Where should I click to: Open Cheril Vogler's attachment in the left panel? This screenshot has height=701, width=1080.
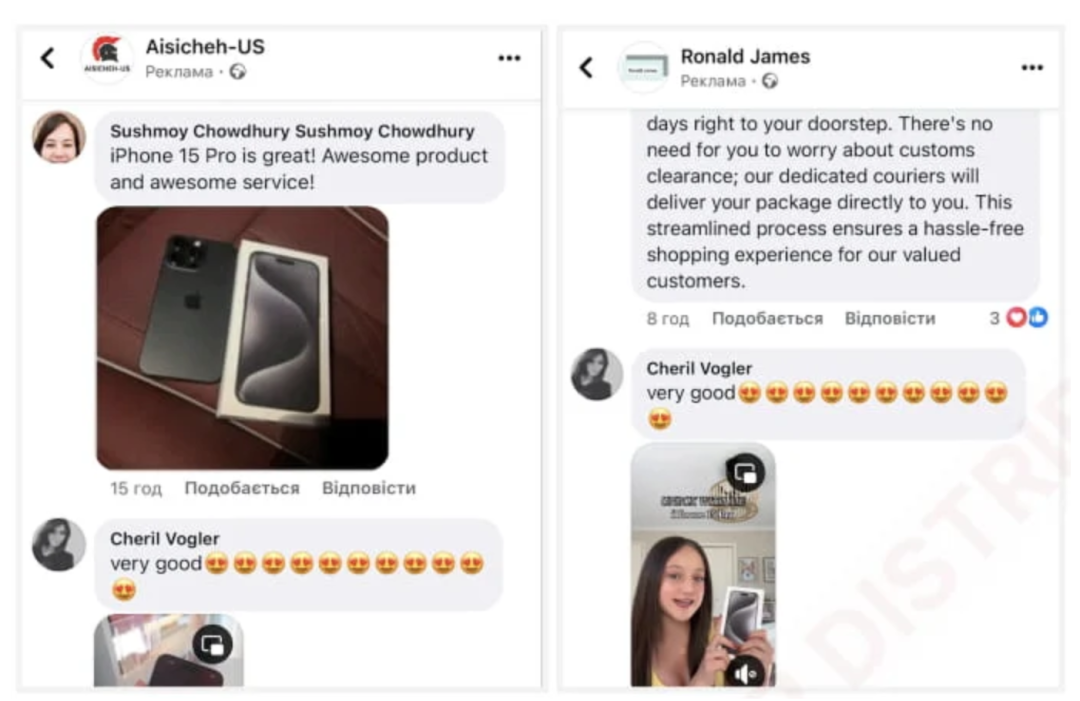point(169,650)
